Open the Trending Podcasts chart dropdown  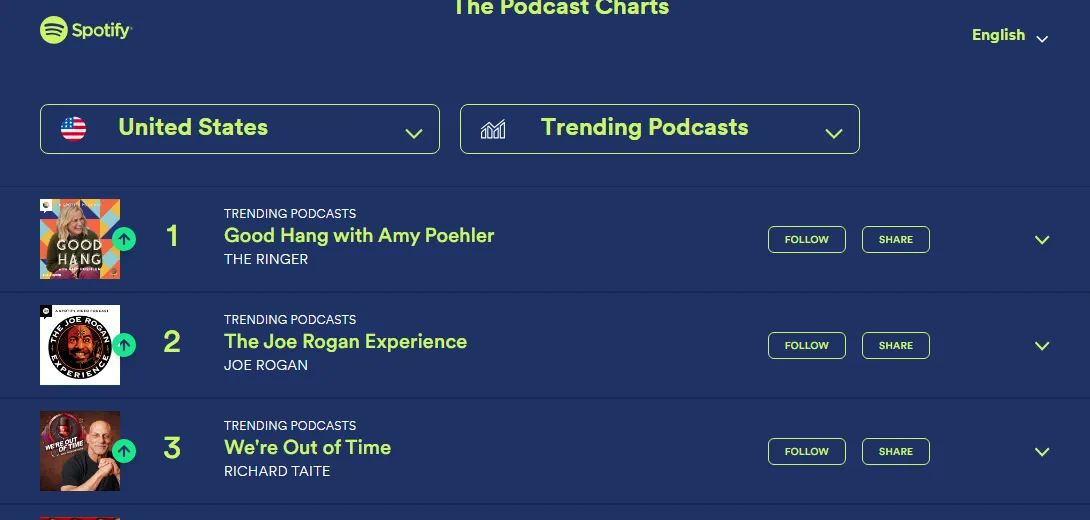tap(660, 129)
